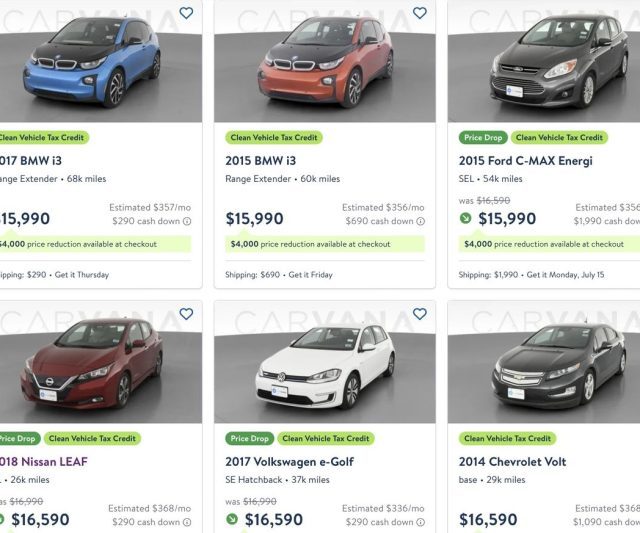
Task: Favorite the blue 2017 BMW i3
Action: click(x=186, y=13)
